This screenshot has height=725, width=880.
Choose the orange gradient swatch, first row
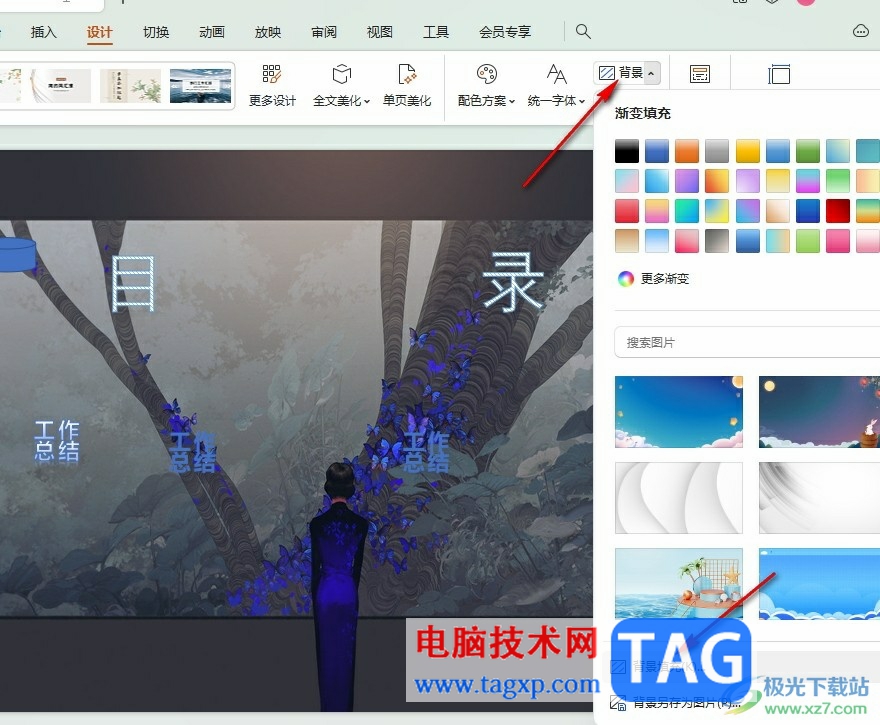(x=687, y=151)
